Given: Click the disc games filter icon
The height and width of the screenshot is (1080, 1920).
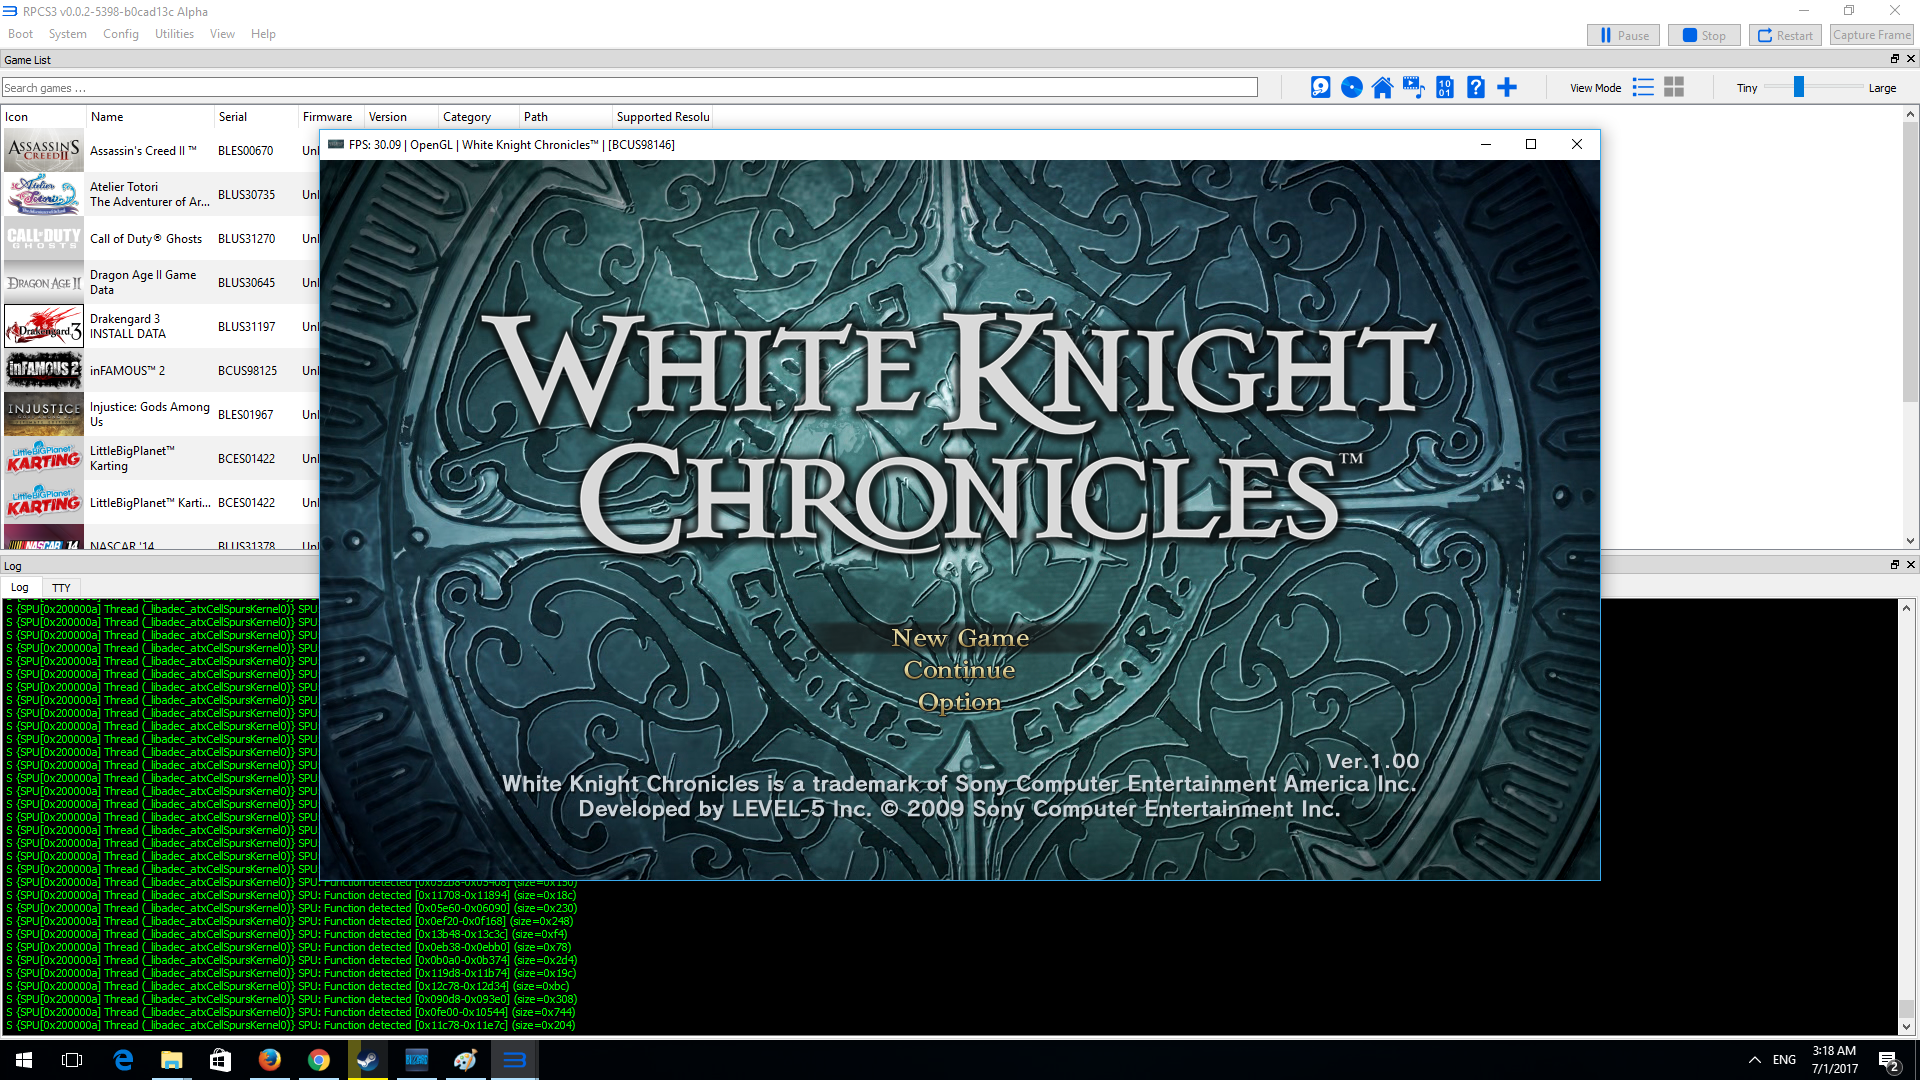Looking at the screenshot, I should pos(1351,88).
